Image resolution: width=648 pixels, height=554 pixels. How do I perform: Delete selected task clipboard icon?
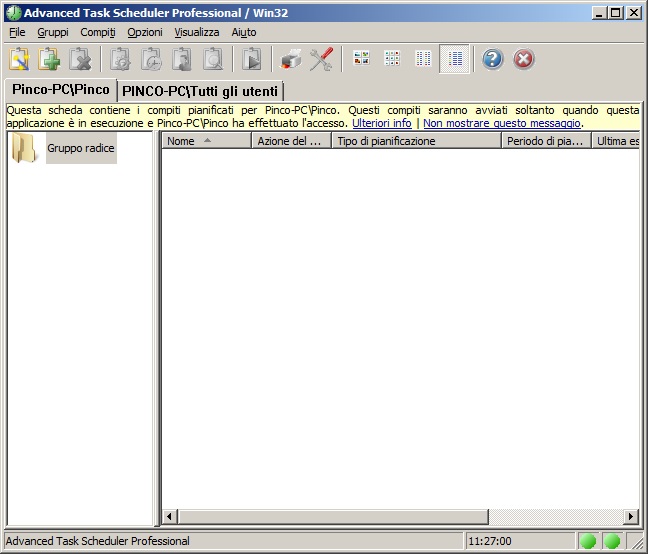click(x=80, y=59)
